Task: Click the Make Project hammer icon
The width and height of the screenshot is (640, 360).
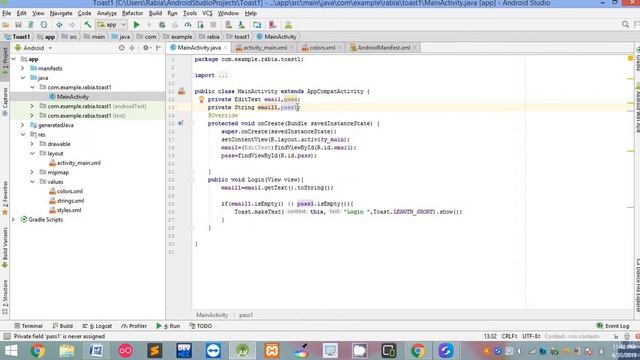Action: pos(87,25)
